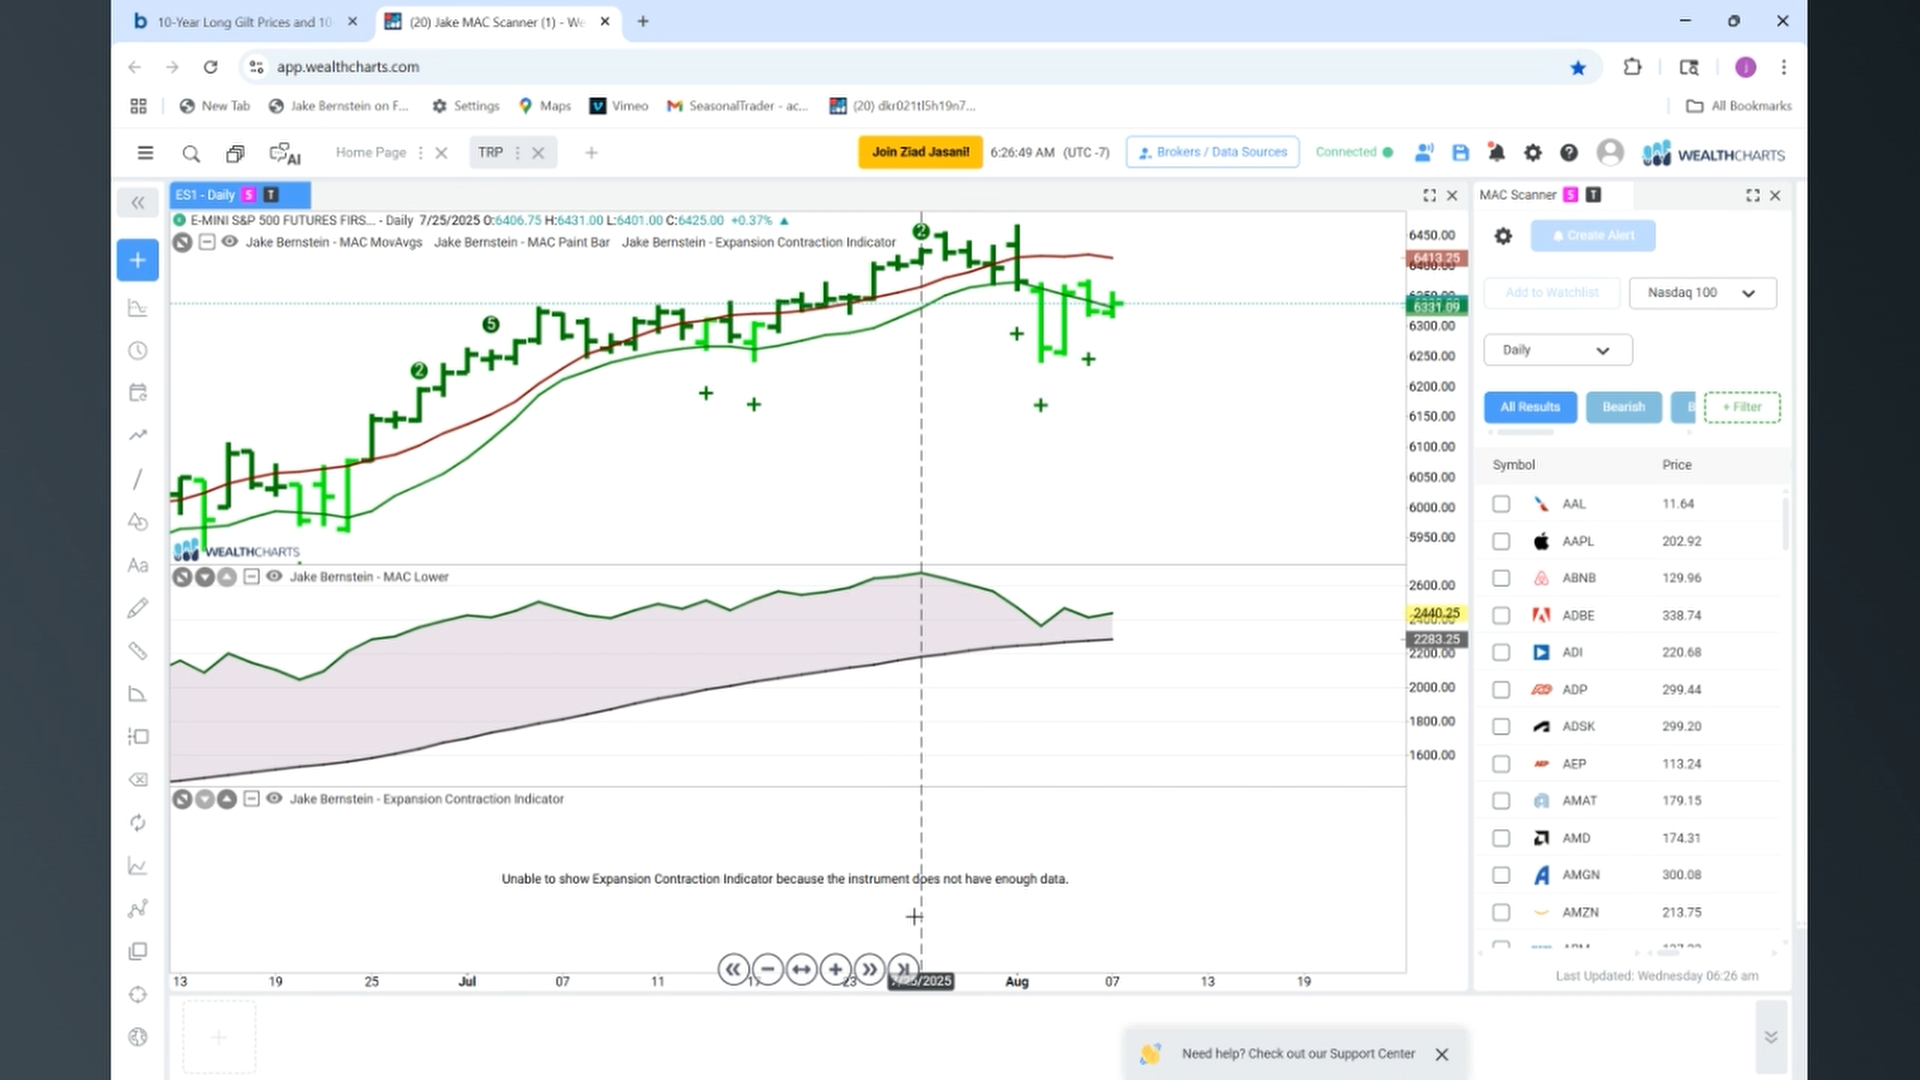Maximize the MAC Scanner panel
The width and height of the screenshot is (1920, 1080).
click(x=1753, y=195)
